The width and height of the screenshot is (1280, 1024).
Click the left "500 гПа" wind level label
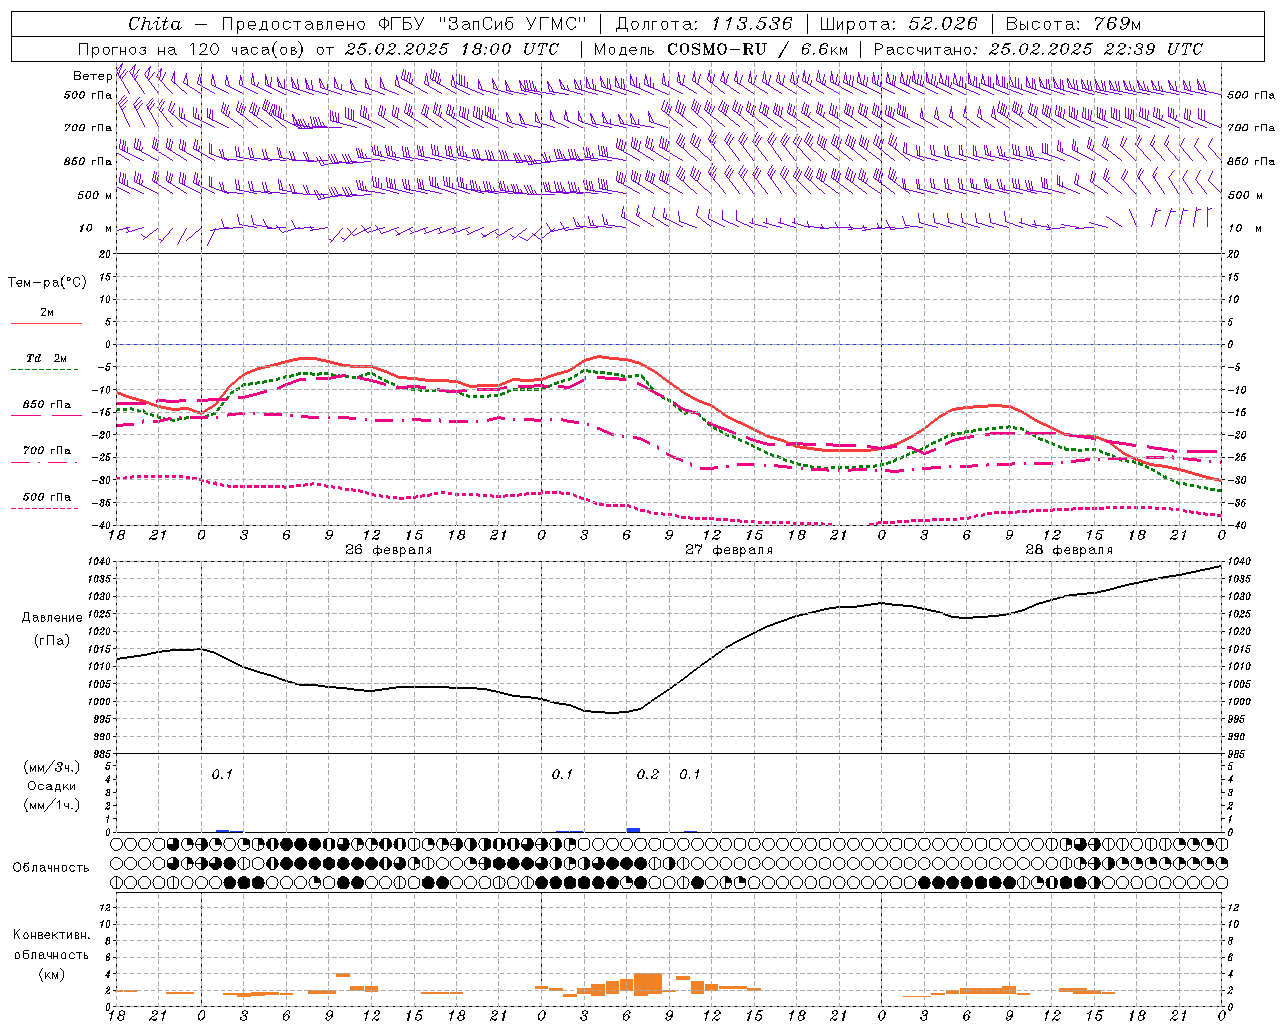[88, 95]
